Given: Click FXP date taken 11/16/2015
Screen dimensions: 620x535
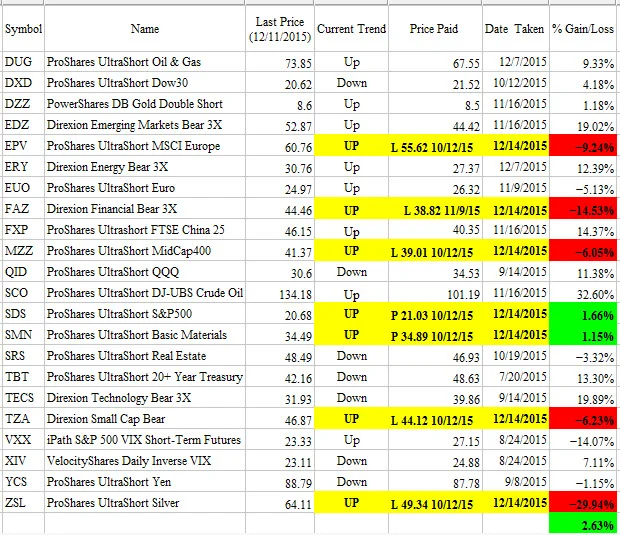Looking at the screenshot, I should coord(516,230).
